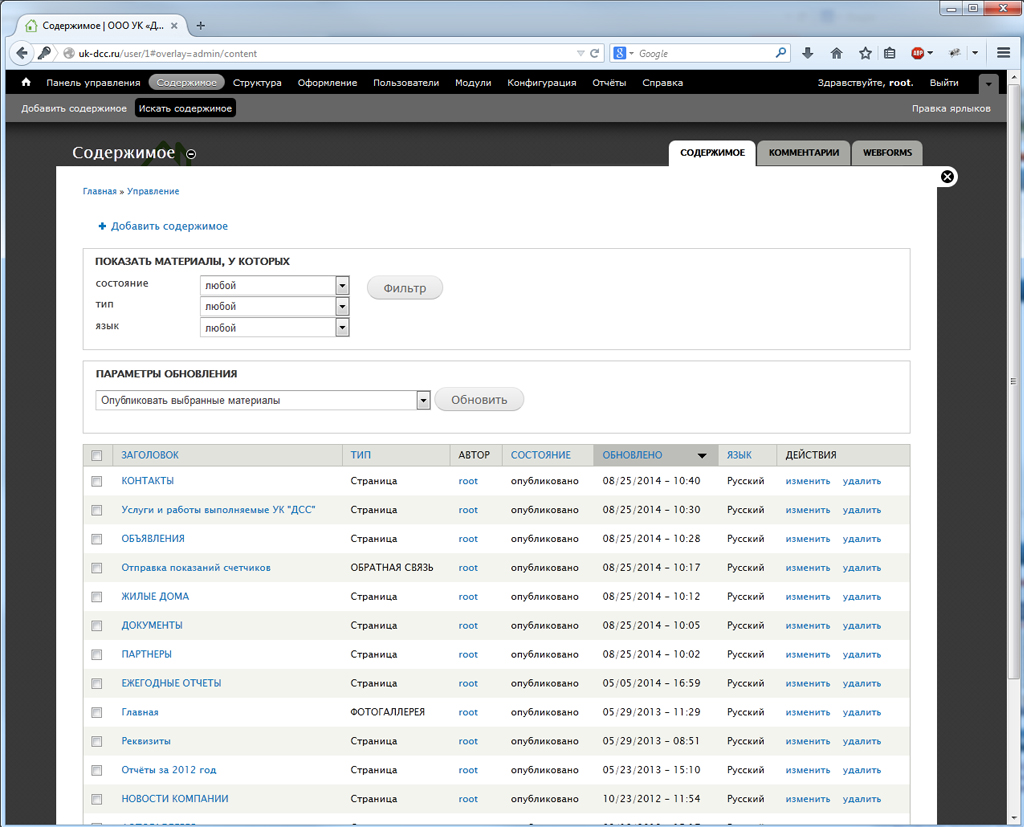Switch to the КОММЕНТАРИИ tab
The height and width of the screenshot is (827, 1024).
pyautogui.click(x=803, y=153)
